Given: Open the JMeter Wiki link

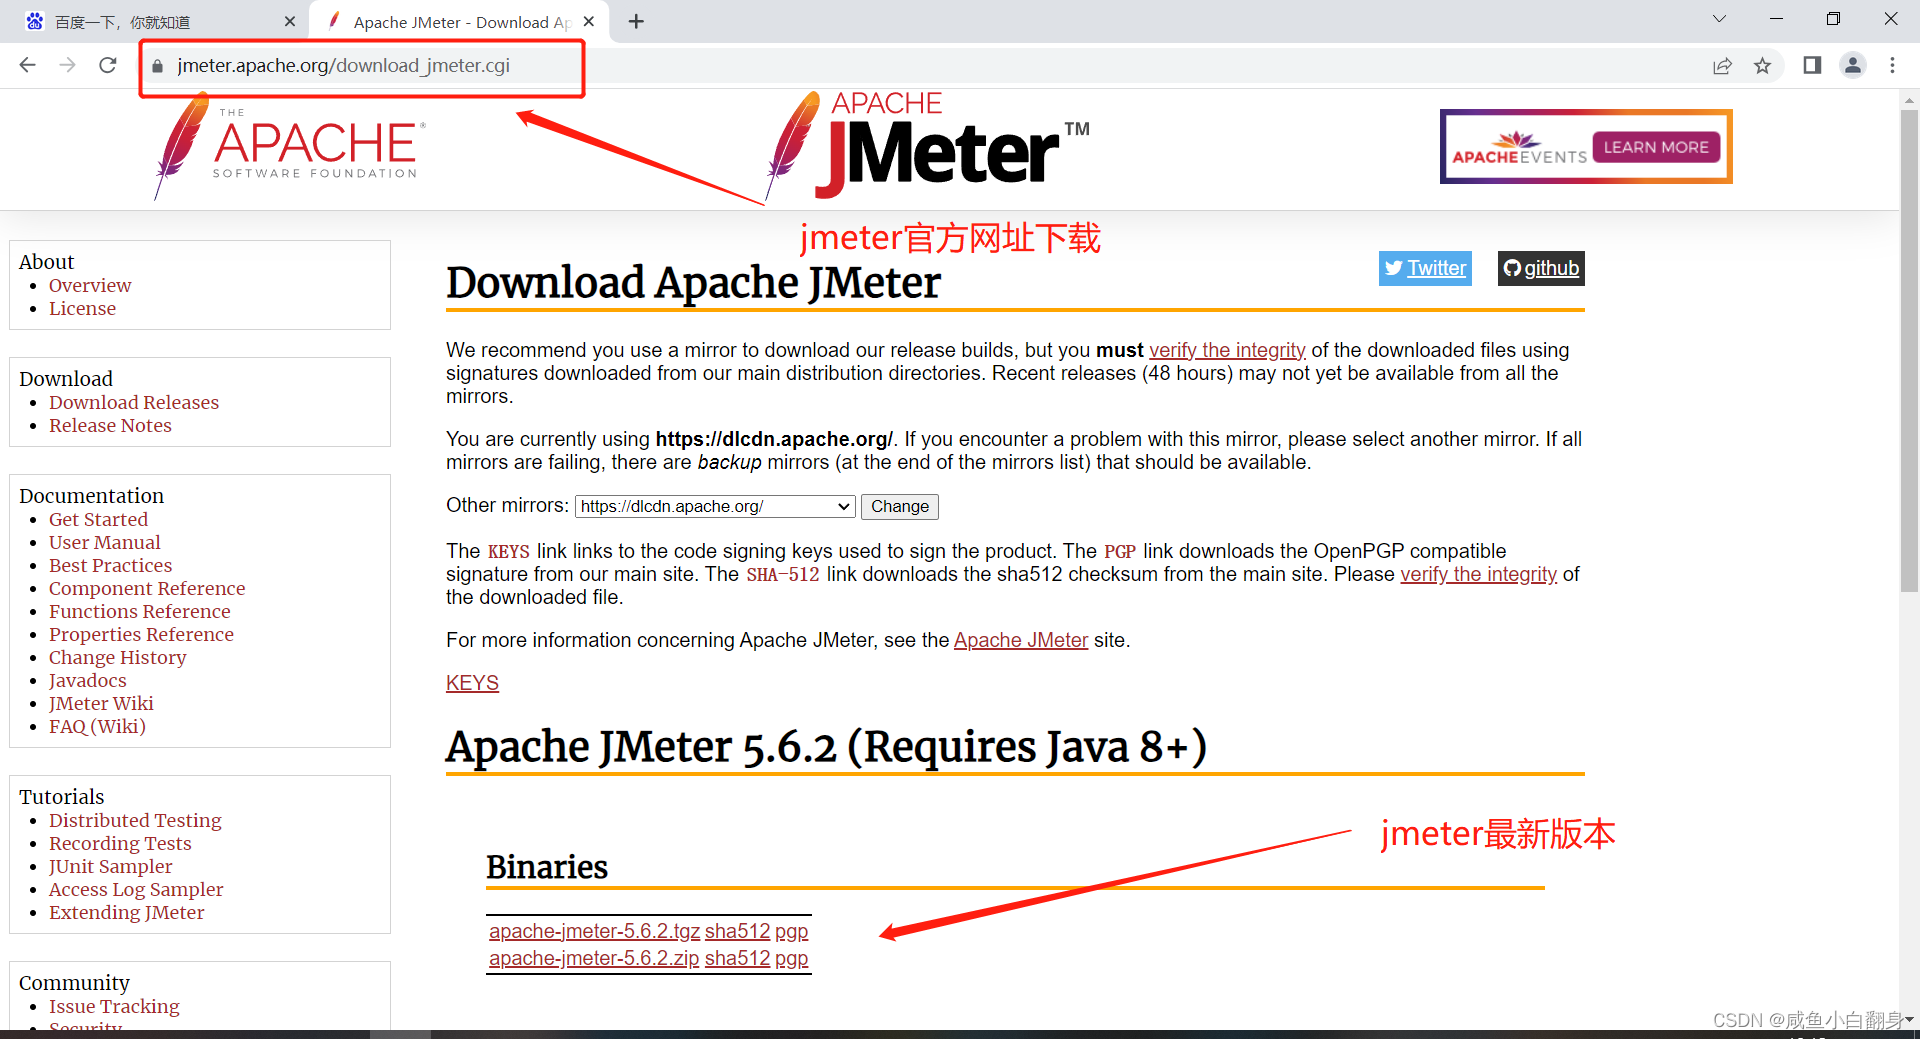Looking at the screenshot, I should click(101, 703).
